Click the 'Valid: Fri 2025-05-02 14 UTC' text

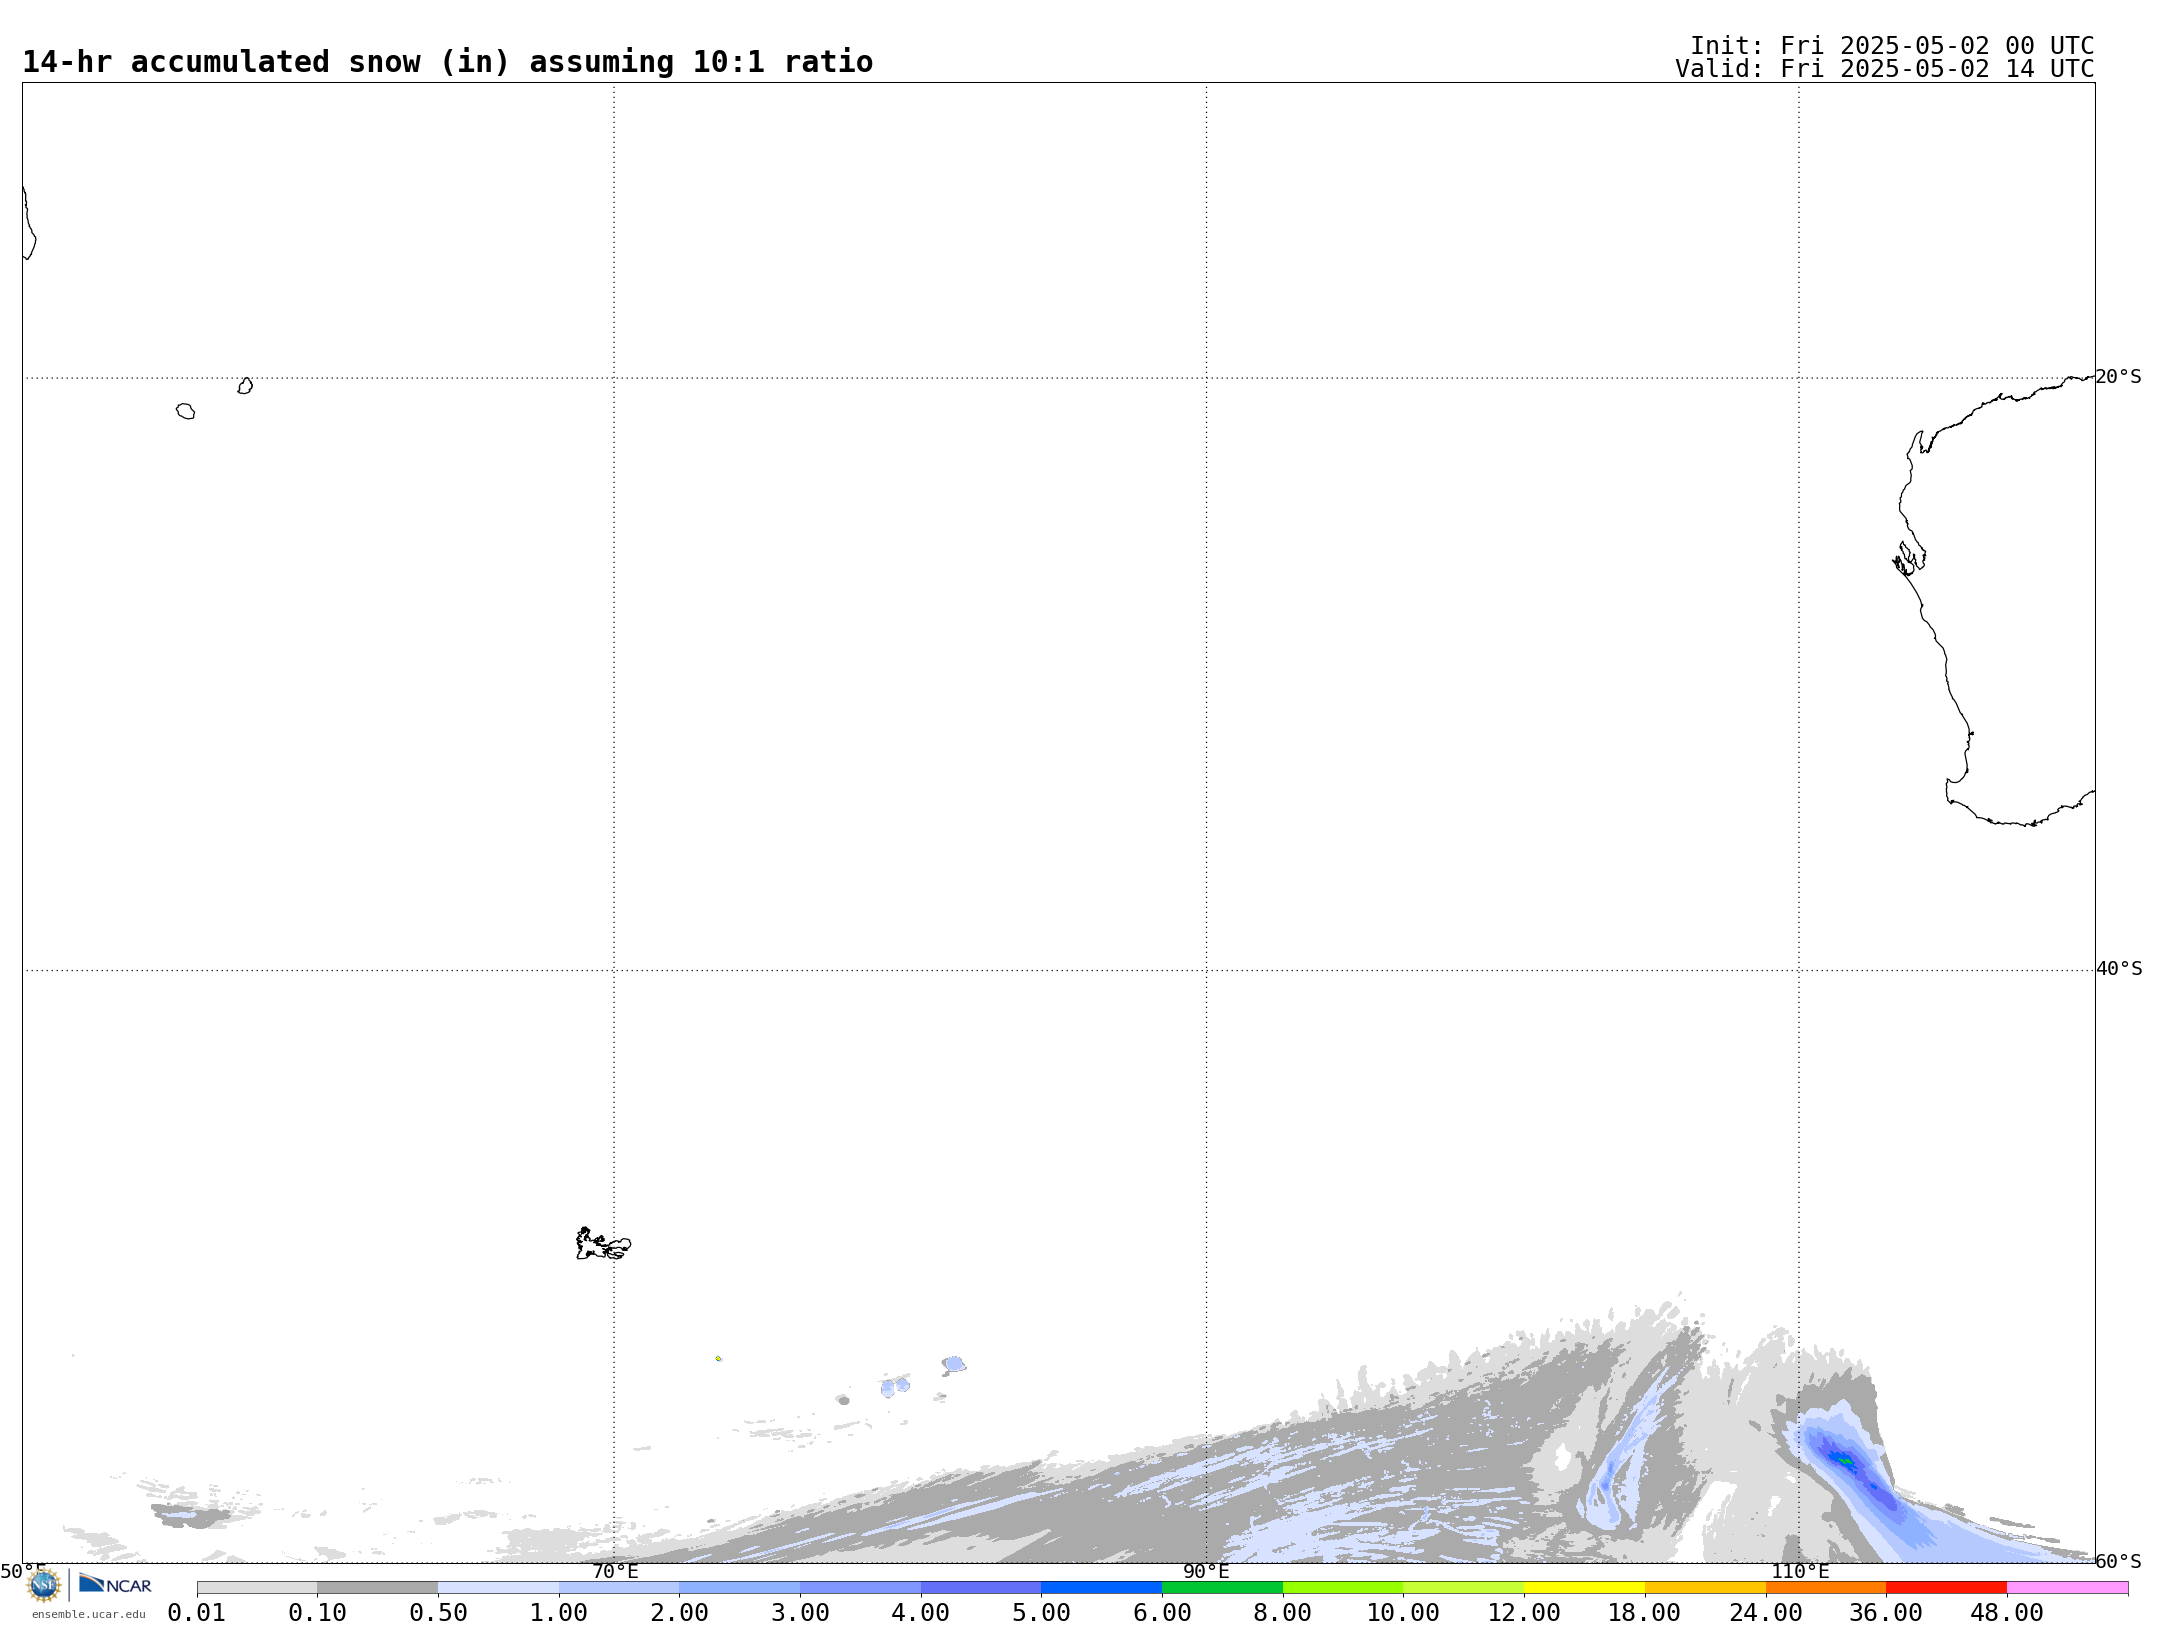coord(1885,69)
